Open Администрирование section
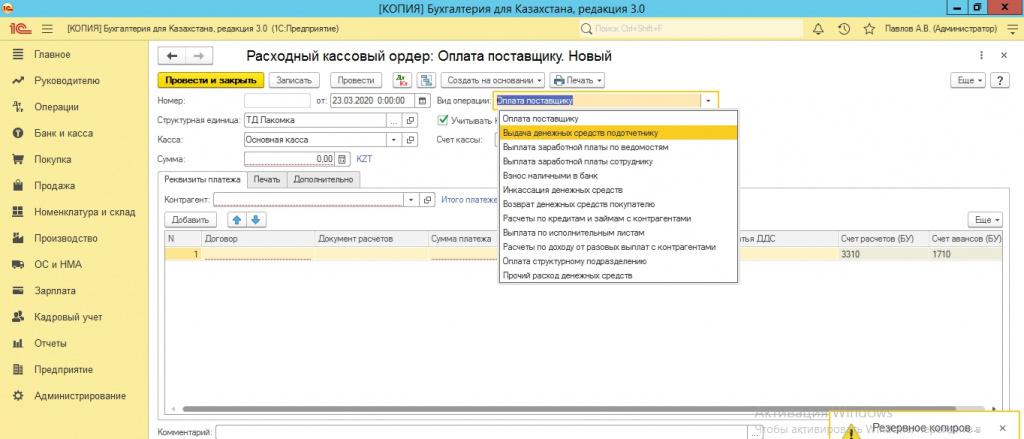1024x439 pixels. (80, 396)
